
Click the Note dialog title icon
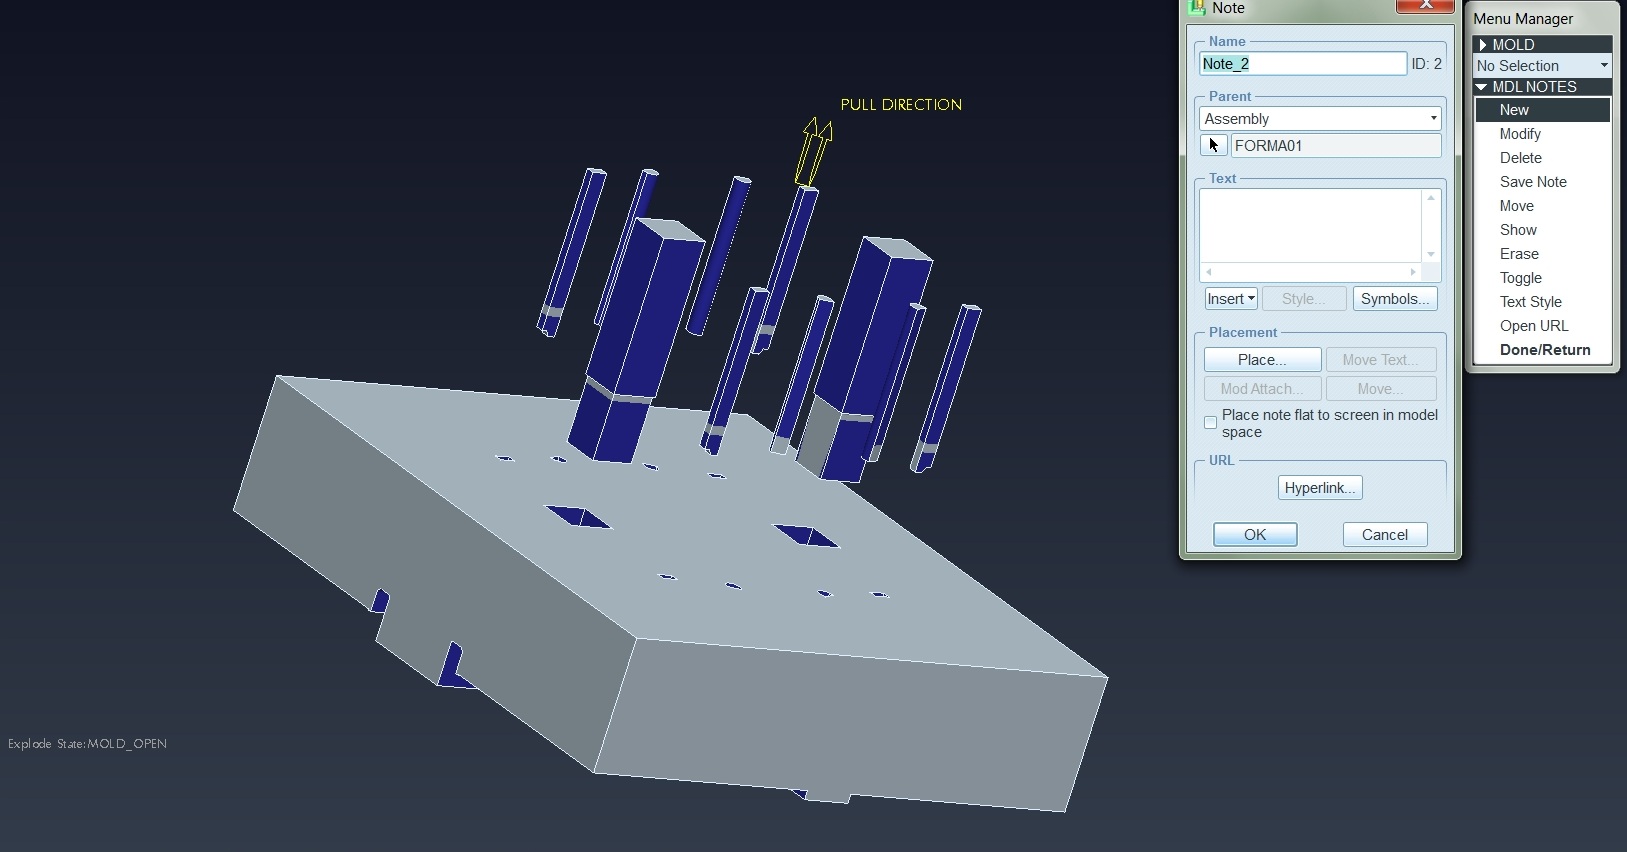point(1196,8)
